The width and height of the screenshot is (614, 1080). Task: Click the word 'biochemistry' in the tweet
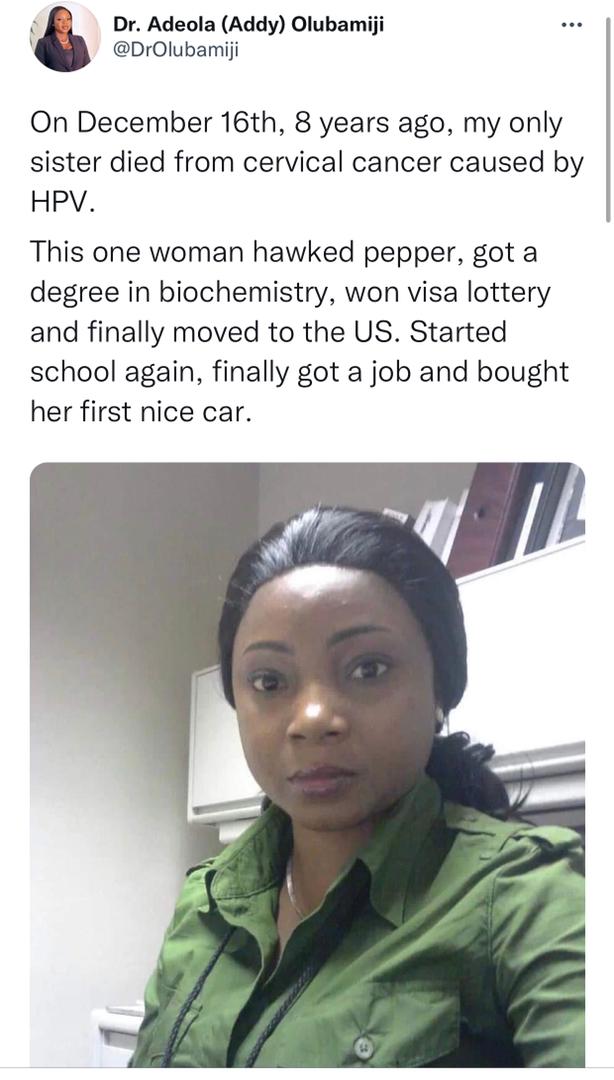coord(247,293)
